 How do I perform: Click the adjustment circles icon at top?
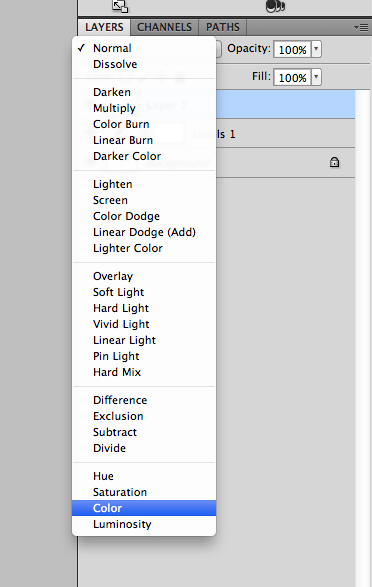(x=275, y=6)
